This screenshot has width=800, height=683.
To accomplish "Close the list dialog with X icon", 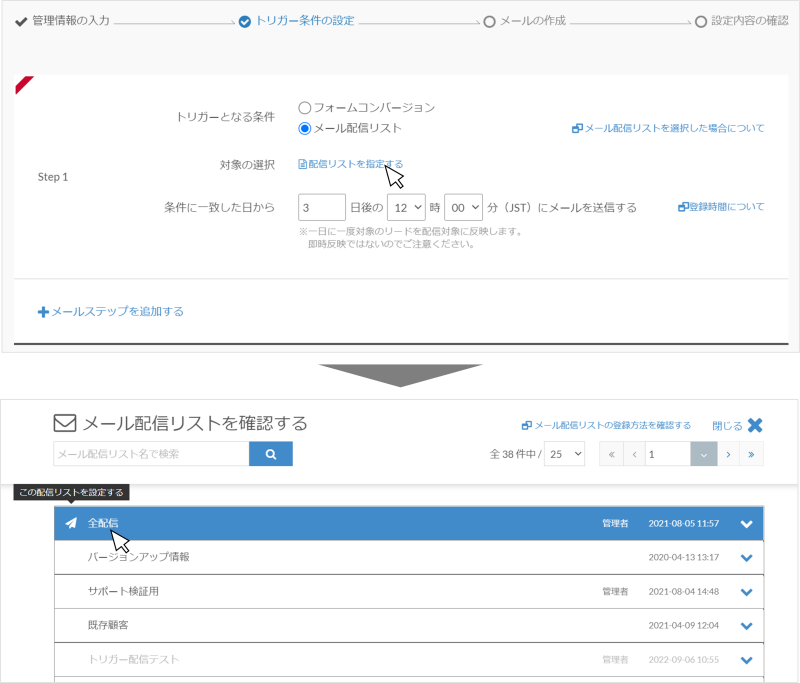I will click(x=755, y=425).
